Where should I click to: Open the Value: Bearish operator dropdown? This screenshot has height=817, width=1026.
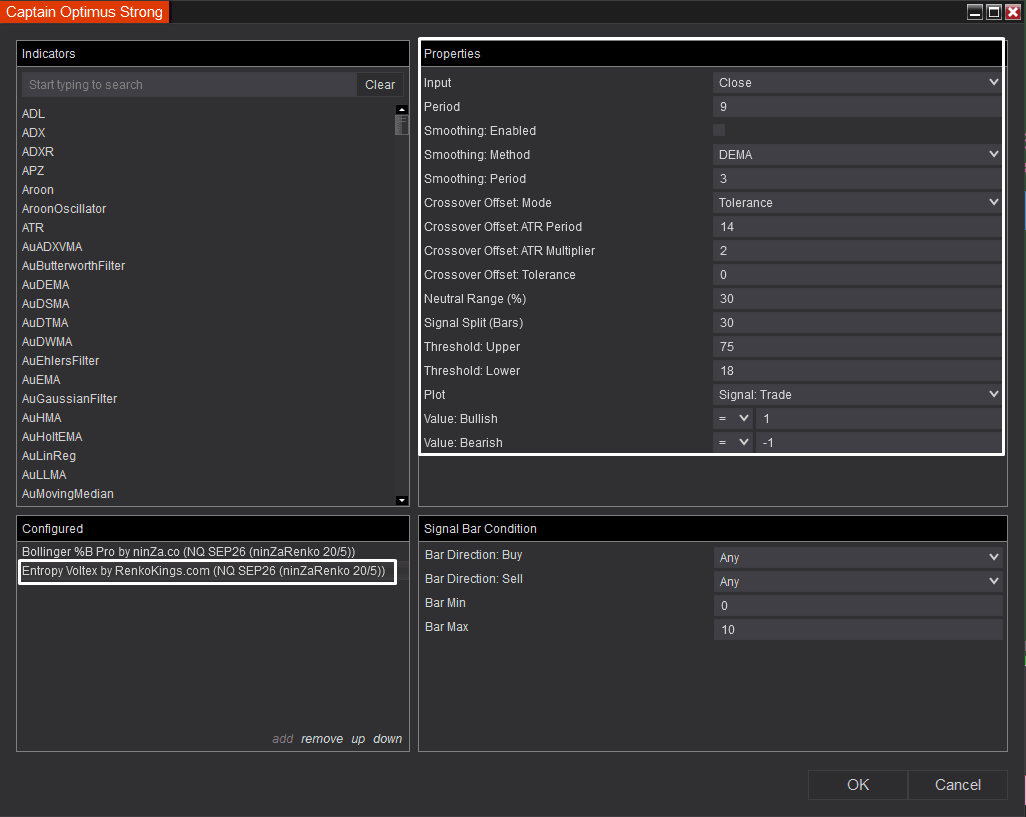click(732, 443)
